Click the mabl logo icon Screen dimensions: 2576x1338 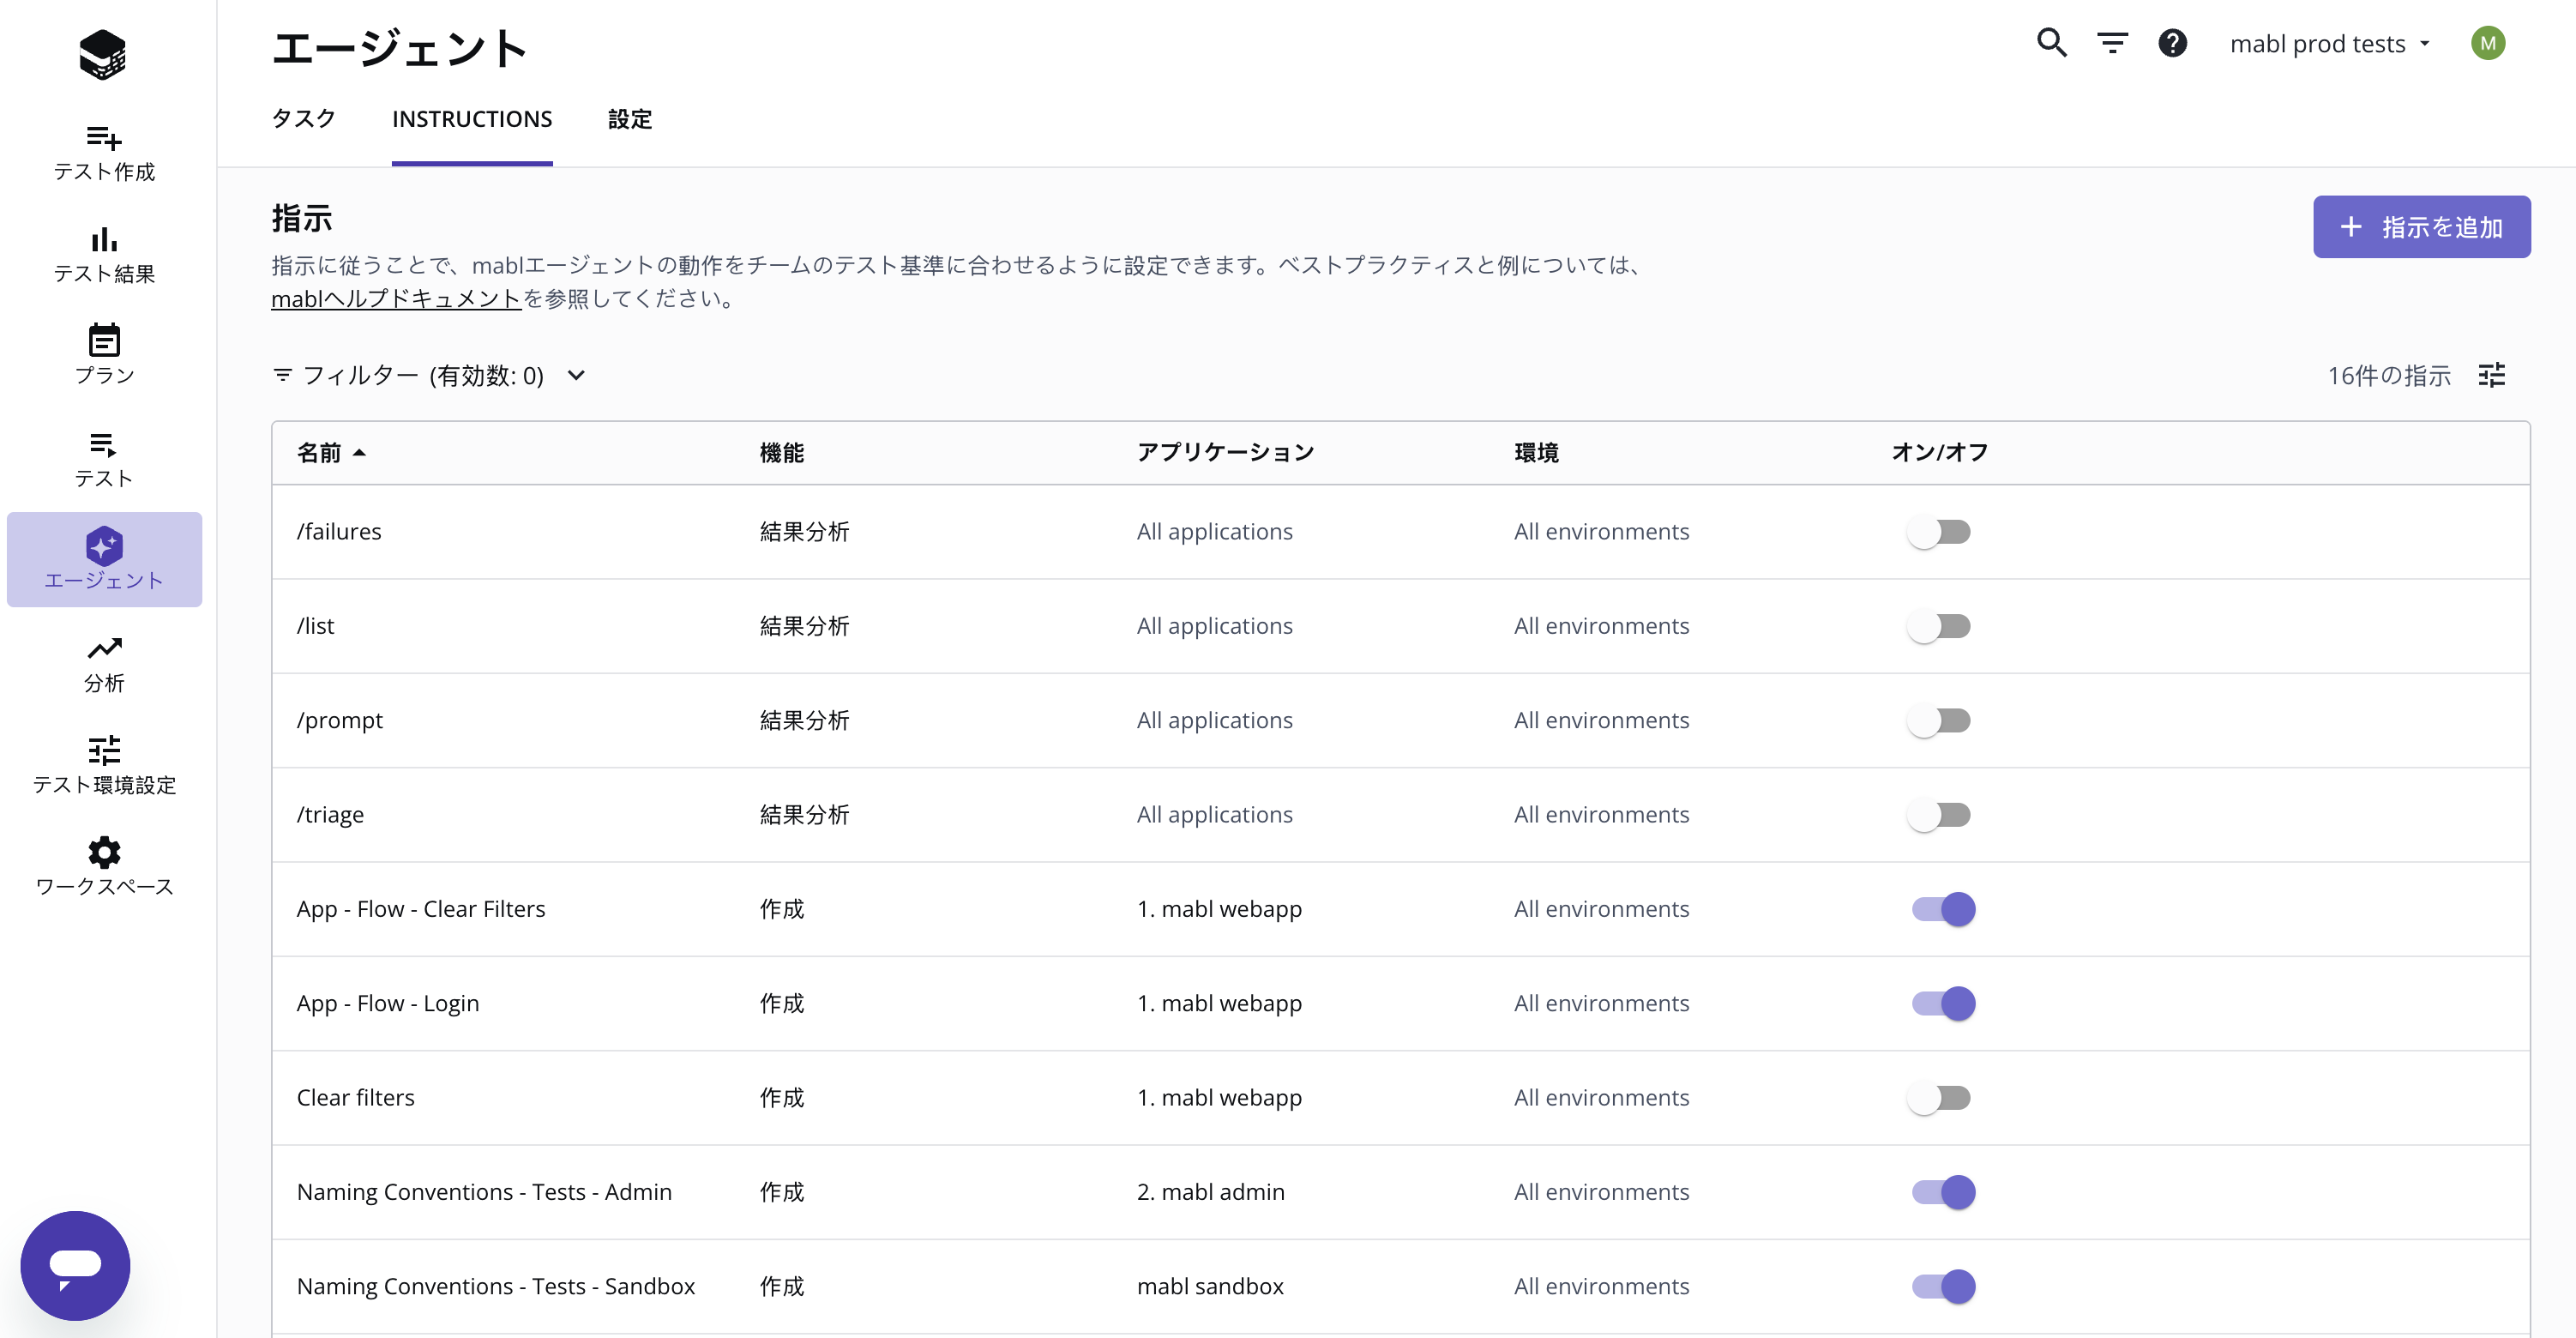(x=103, y=54)
